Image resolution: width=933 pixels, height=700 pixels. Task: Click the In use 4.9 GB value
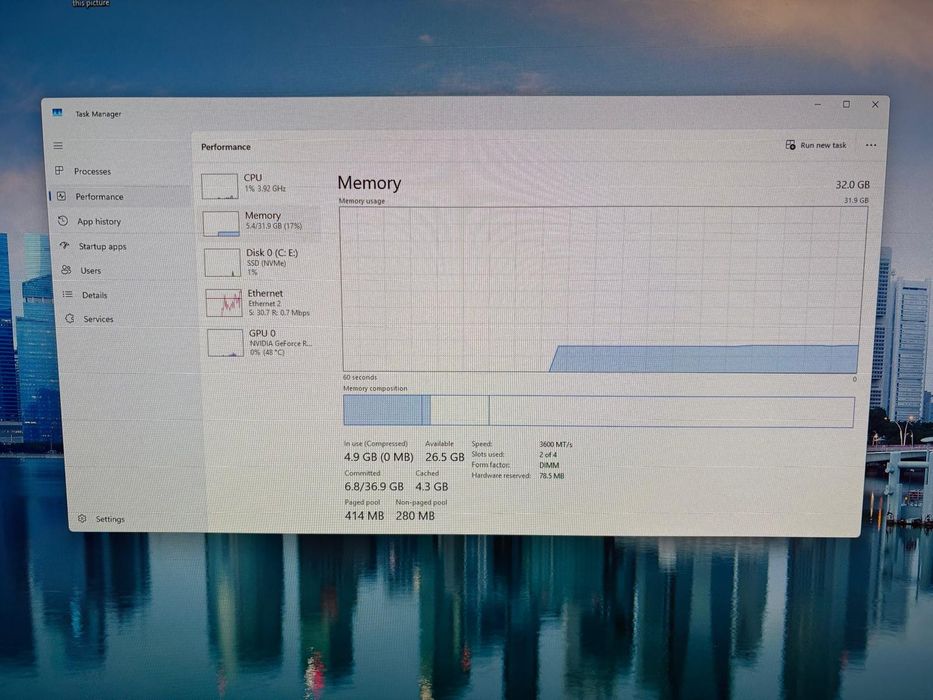point(378,457)
